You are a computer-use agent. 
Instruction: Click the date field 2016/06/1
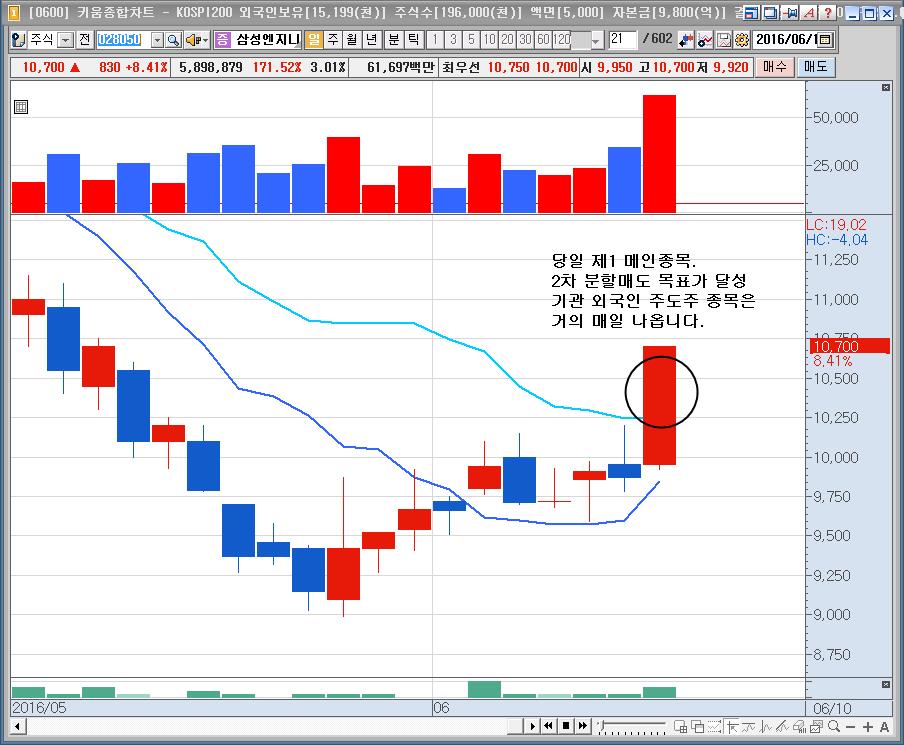786,40
